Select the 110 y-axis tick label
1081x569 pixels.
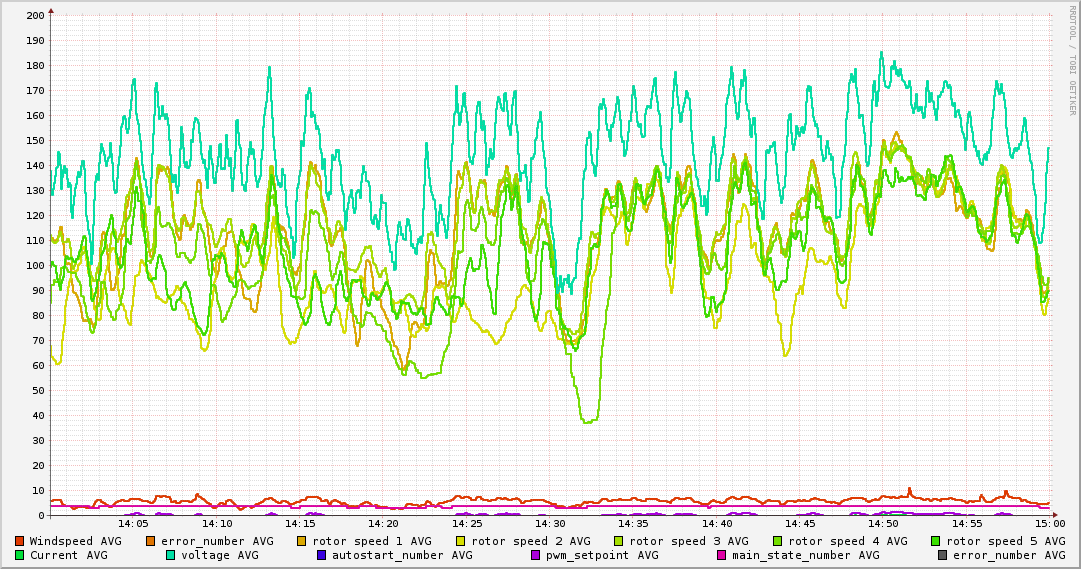34,241
